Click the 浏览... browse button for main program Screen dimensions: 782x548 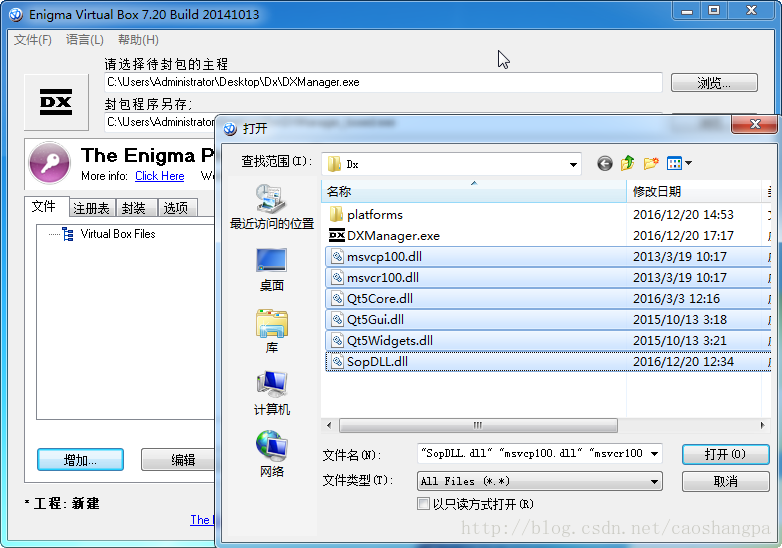coord(714,83)
